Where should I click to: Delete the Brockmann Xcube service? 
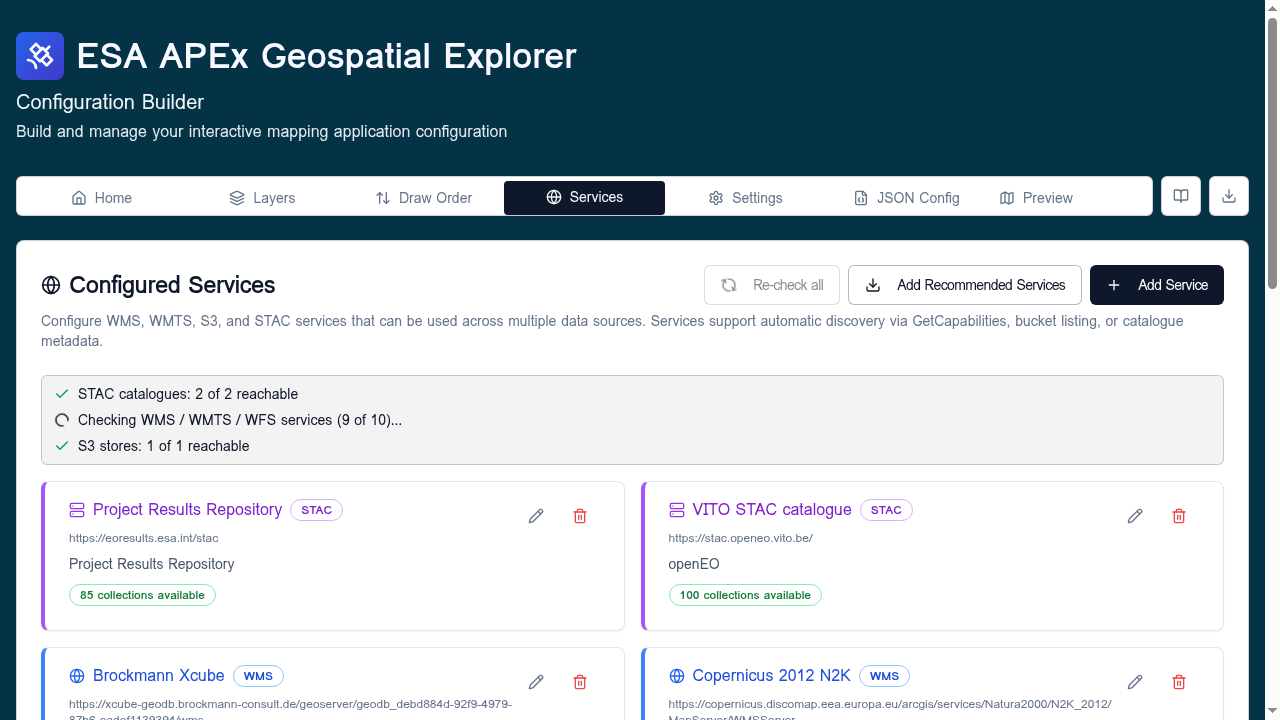tap(580, 682)
